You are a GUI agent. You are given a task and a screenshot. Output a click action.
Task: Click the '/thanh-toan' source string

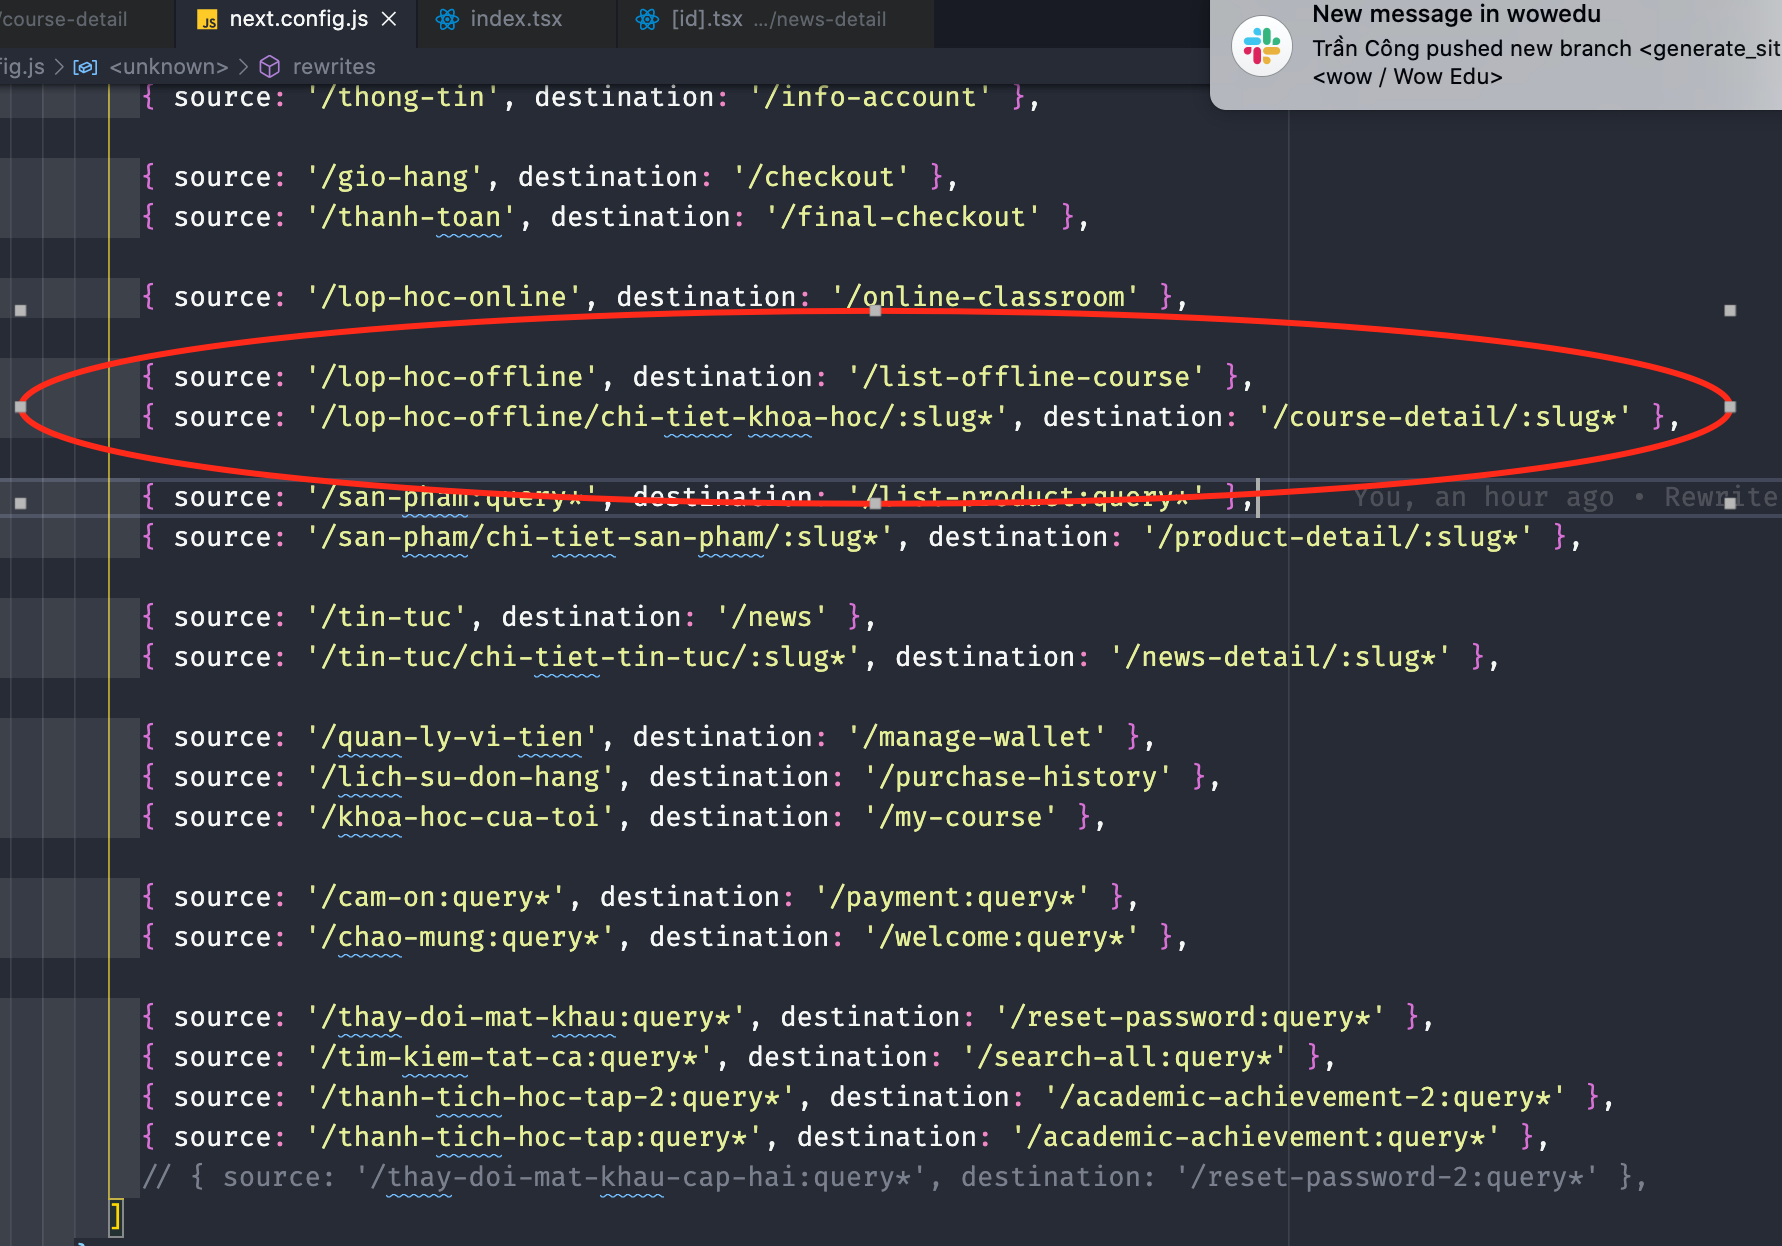click(x=411, y=217)
